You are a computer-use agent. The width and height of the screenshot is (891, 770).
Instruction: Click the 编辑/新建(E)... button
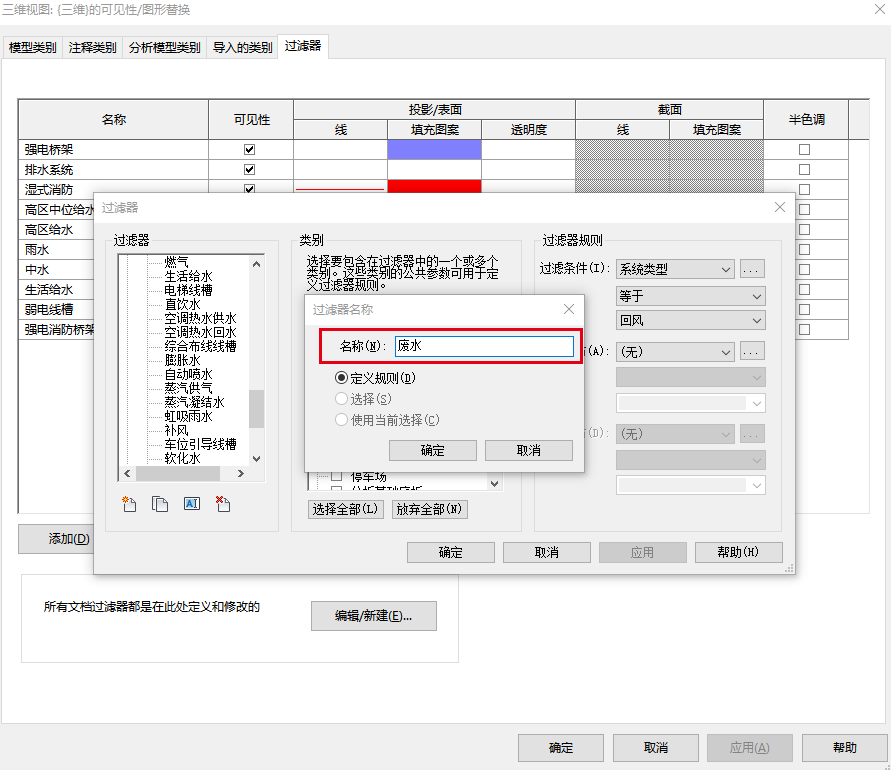[373, 616]
